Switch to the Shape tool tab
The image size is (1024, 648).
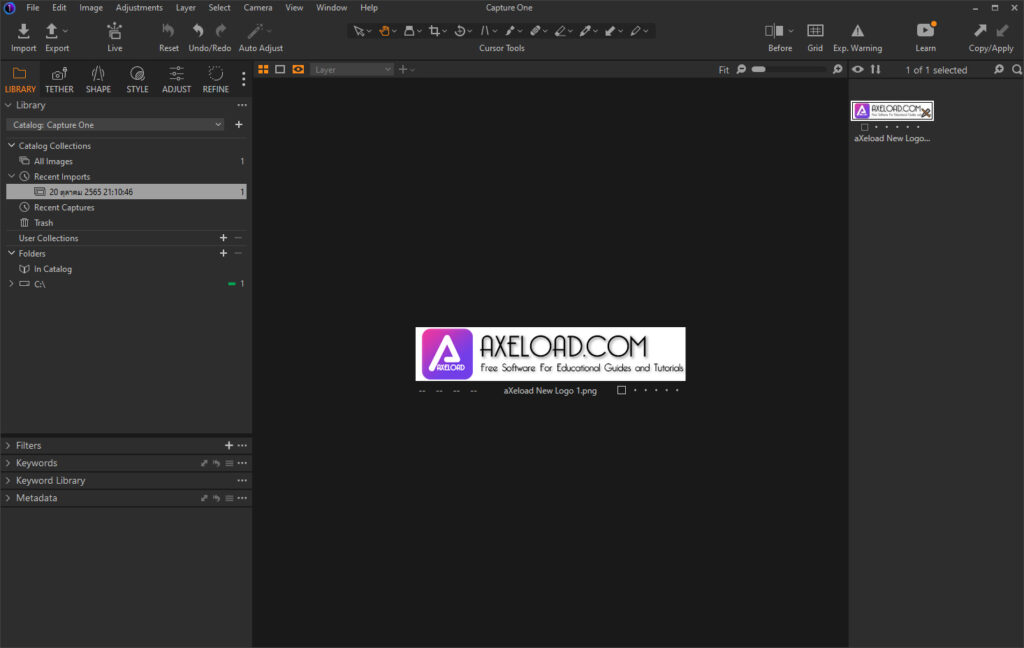[98, 80]
